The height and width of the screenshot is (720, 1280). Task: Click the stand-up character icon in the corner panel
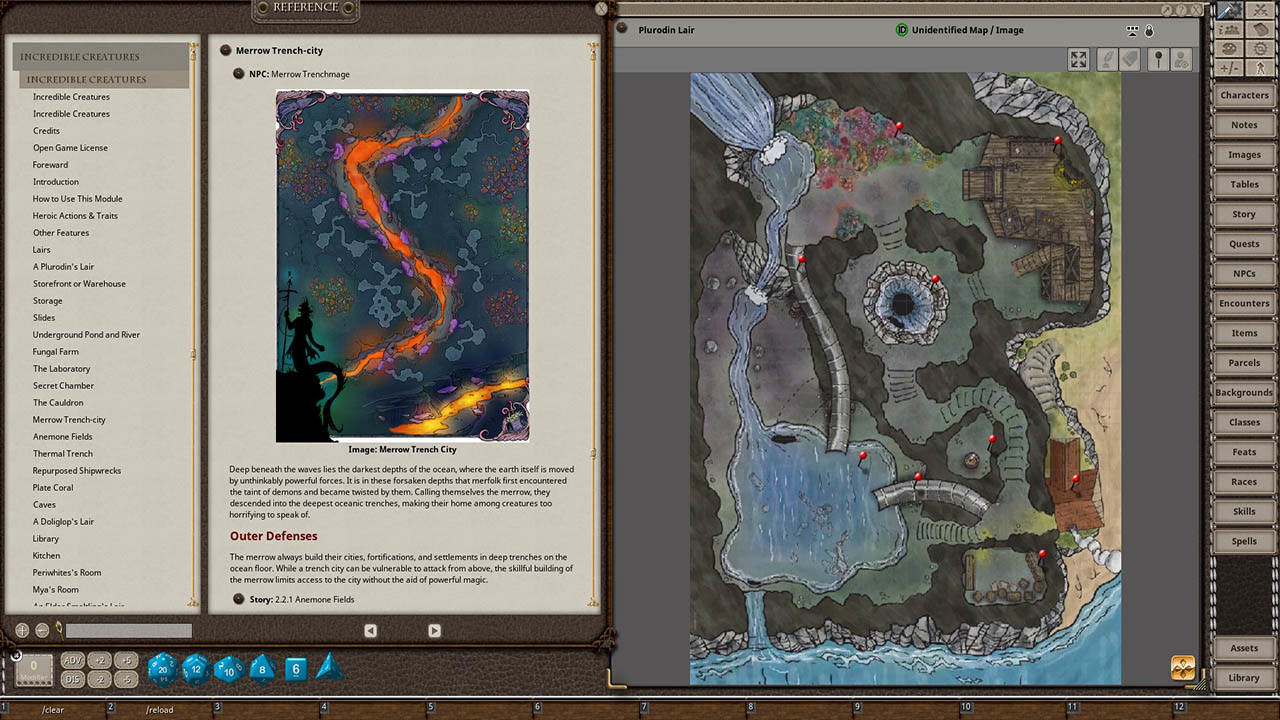click(1259, 66)
